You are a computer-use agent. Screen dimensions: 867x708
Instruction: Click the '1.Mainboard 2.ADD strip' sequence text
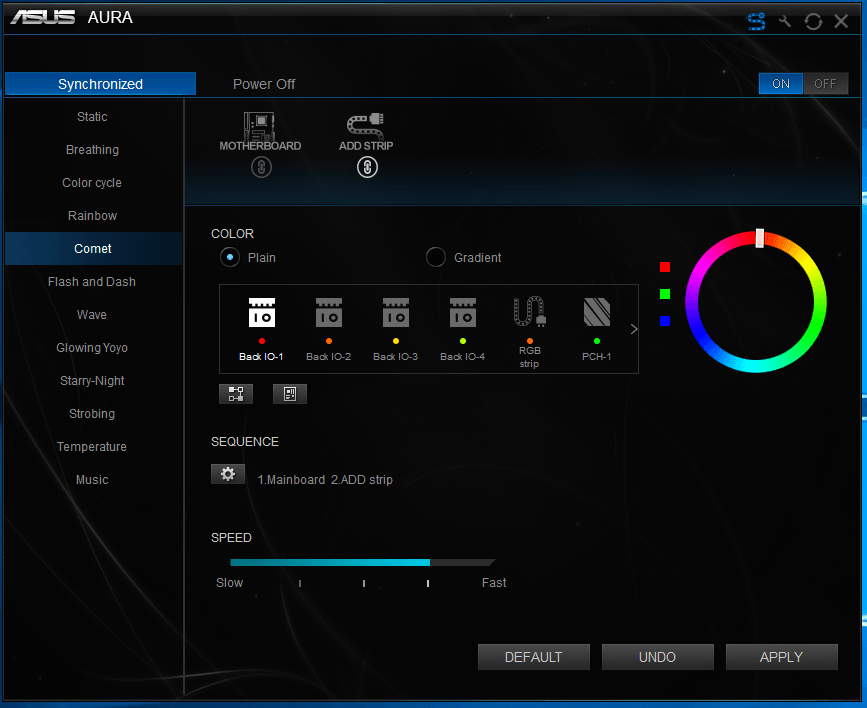pyautogui.click(x=325, y=480)
